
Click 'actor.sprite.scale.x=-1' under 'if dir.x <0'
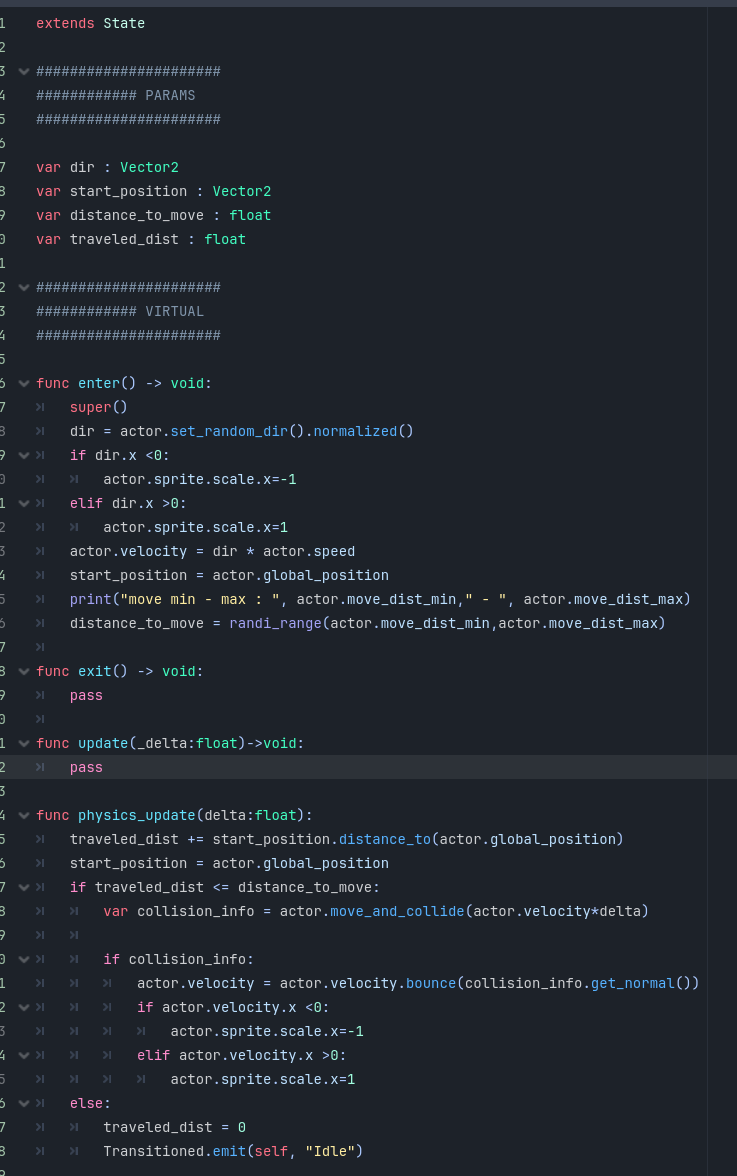pos(200,479)
